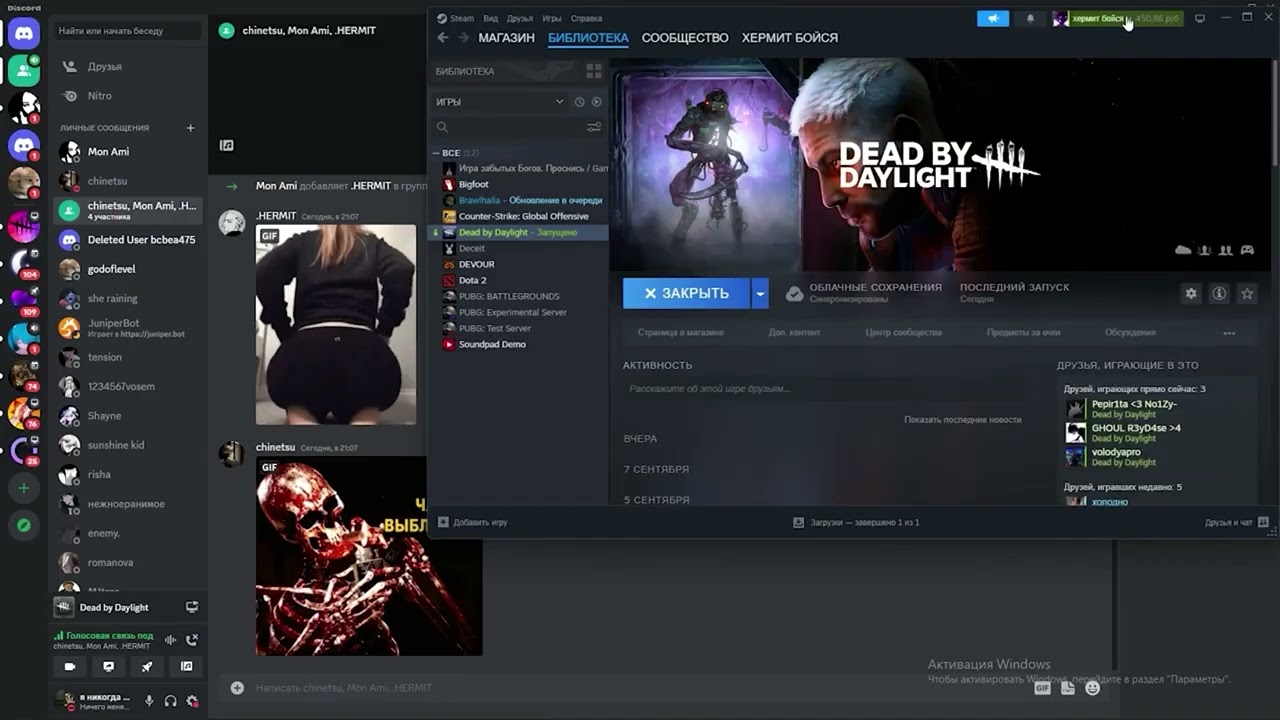This screenshot has width=1280, height=720.
Task: Open the dropdown arrow beside Закрыть
Action: [x=760, y=293]
